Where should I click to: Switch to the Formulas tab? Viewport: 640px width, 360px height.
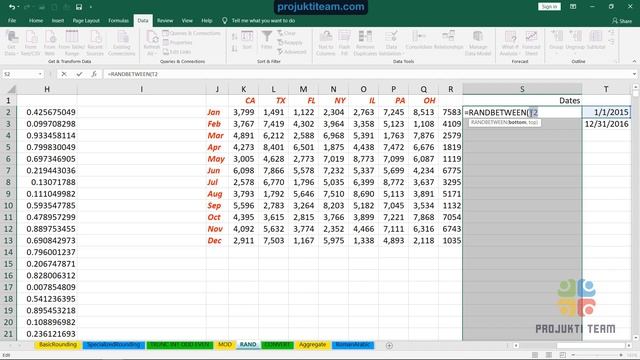[x=118, y=20]
